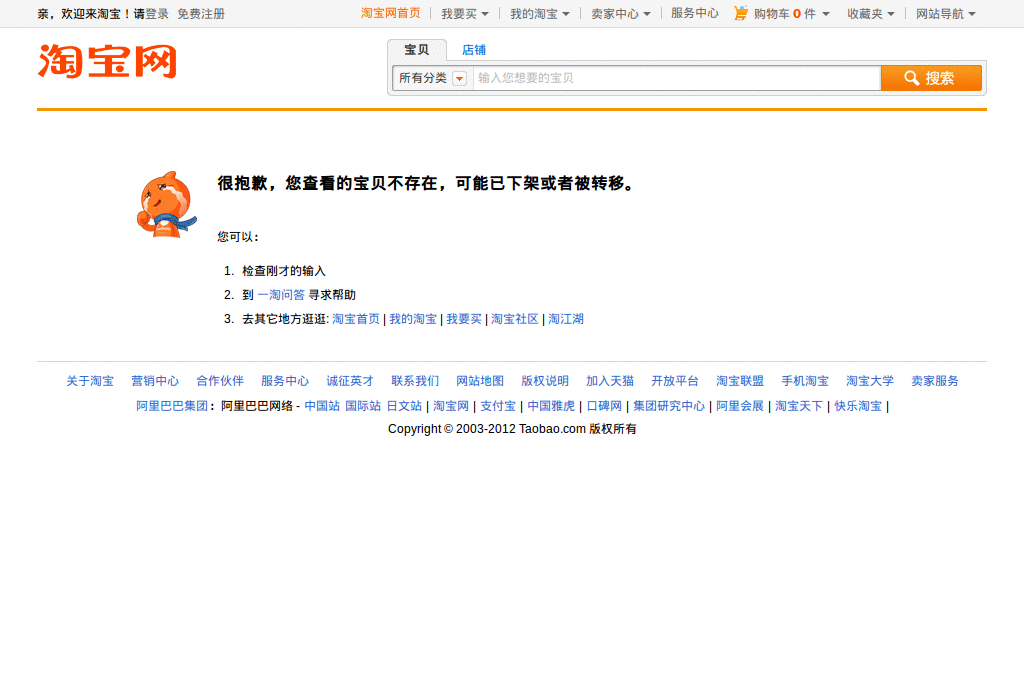
Task: Expand the 我要买 top menu
Action: [x=464, y=14]
